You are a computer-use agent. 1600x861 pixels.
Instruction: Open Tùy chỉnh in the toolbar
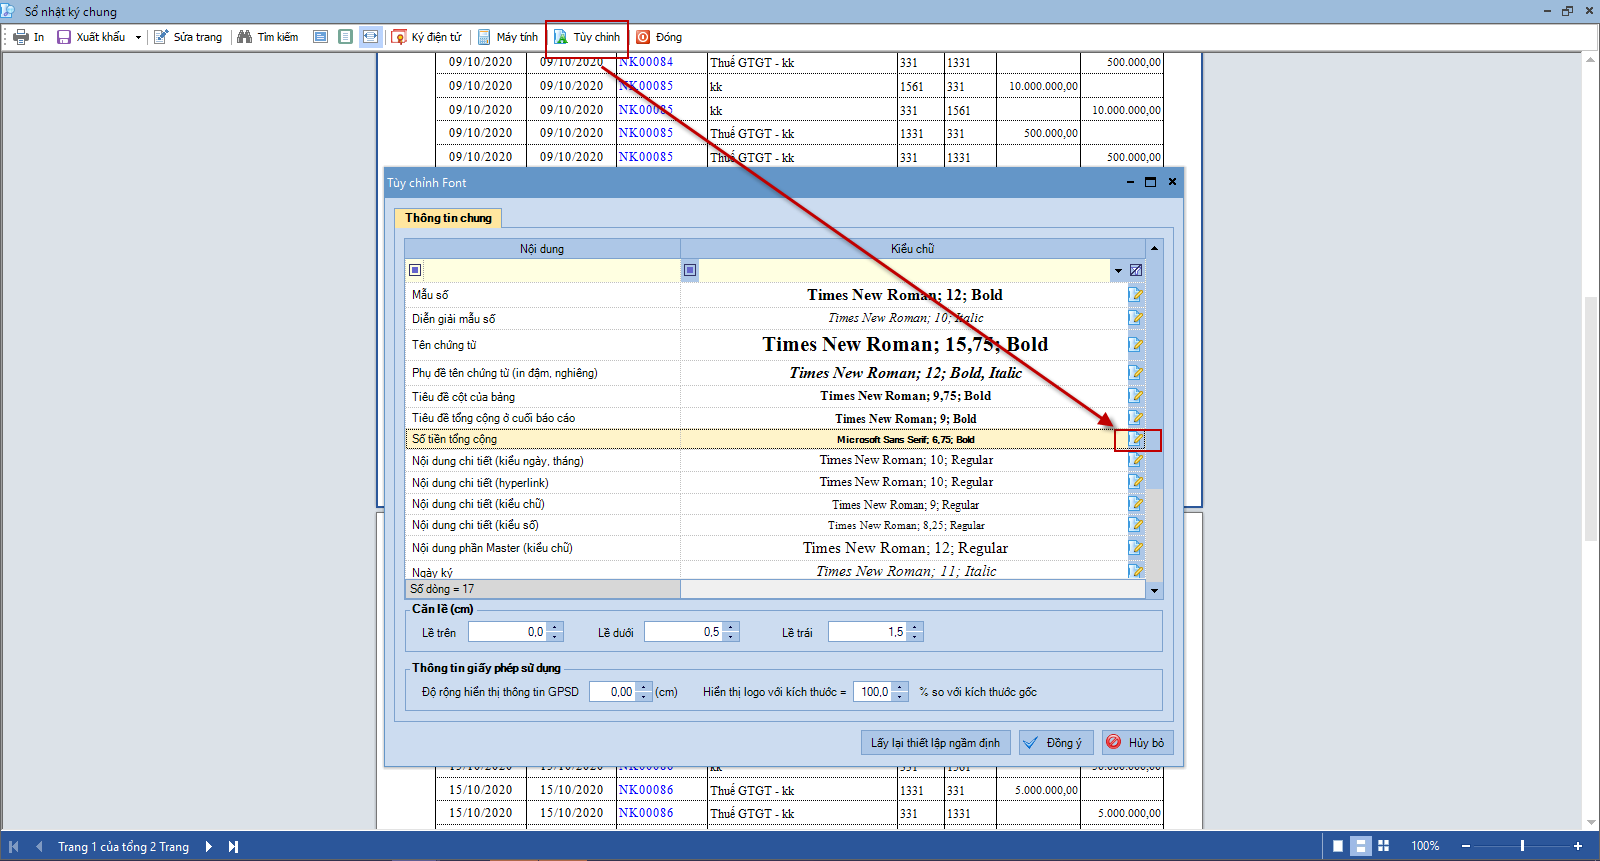point(587,37)
